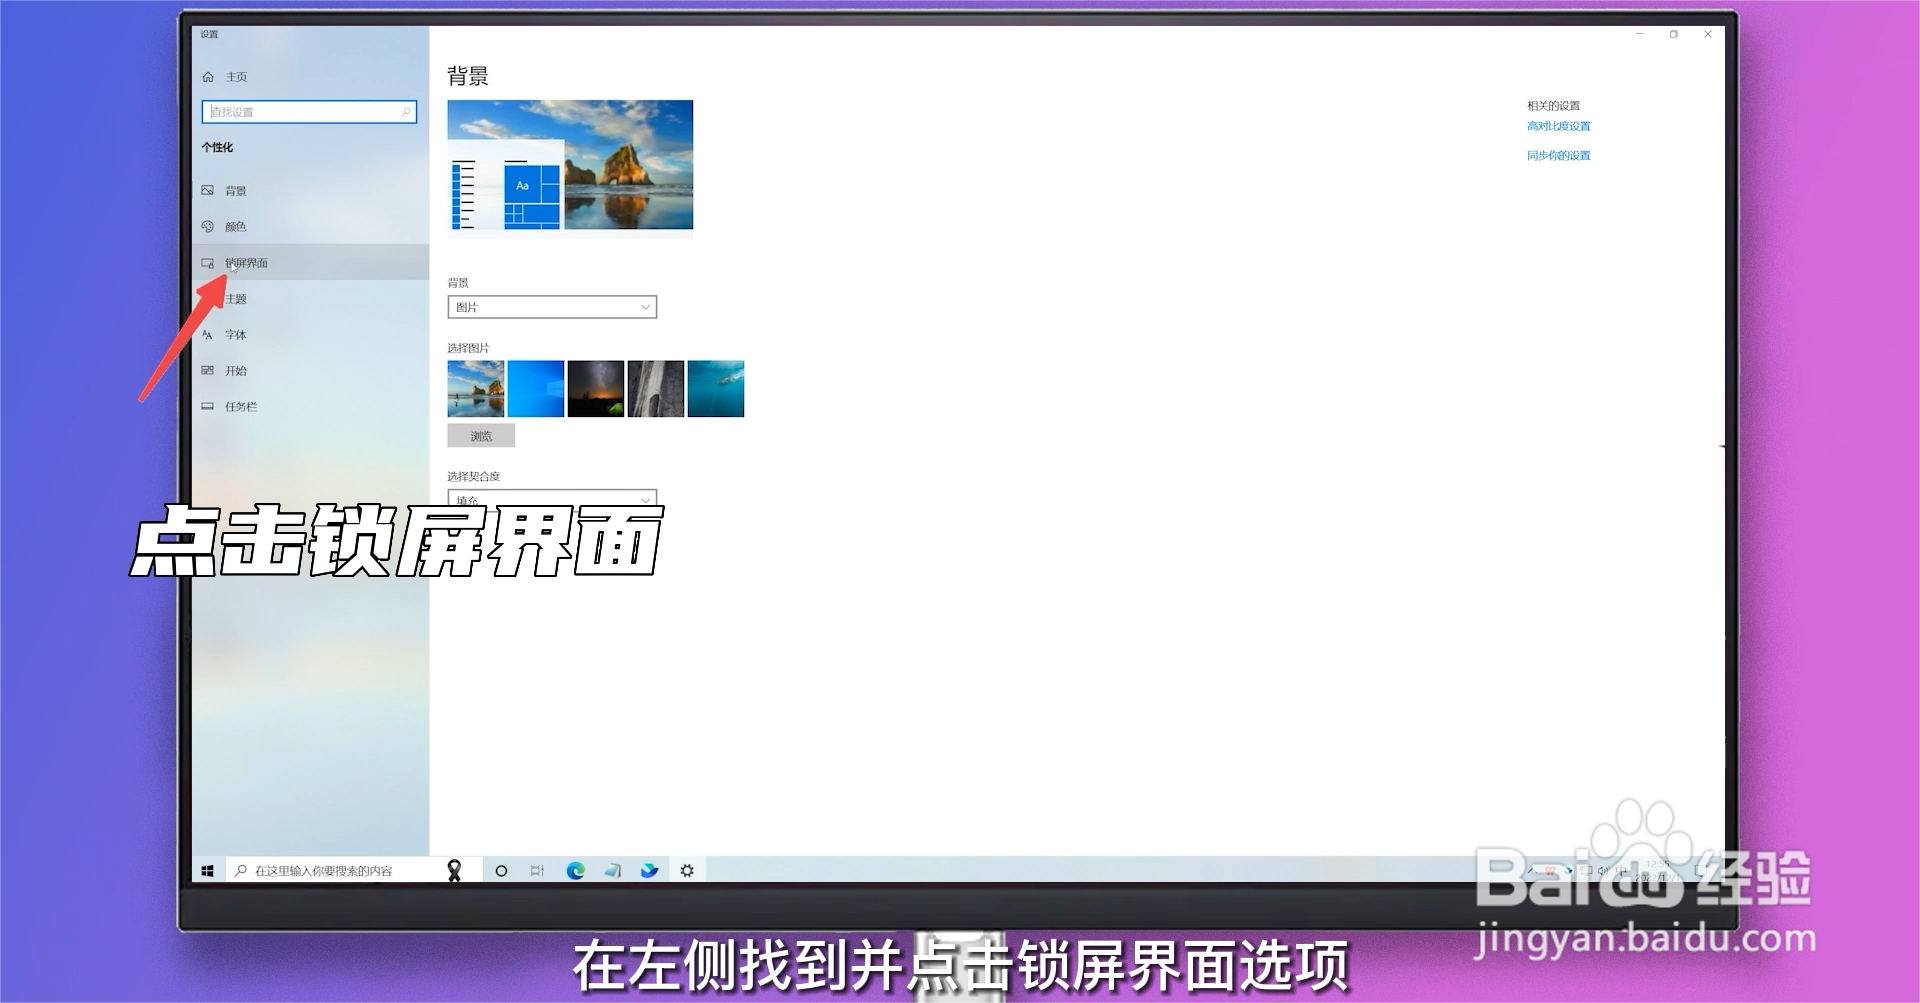Choose the starry night tent wallpaper thumbnail

pyautogui.click(x=596, y=389)
